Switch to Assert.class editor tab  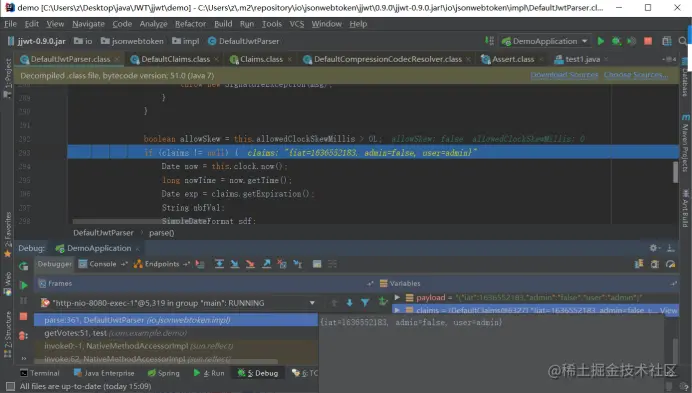(x=512, y=59)
